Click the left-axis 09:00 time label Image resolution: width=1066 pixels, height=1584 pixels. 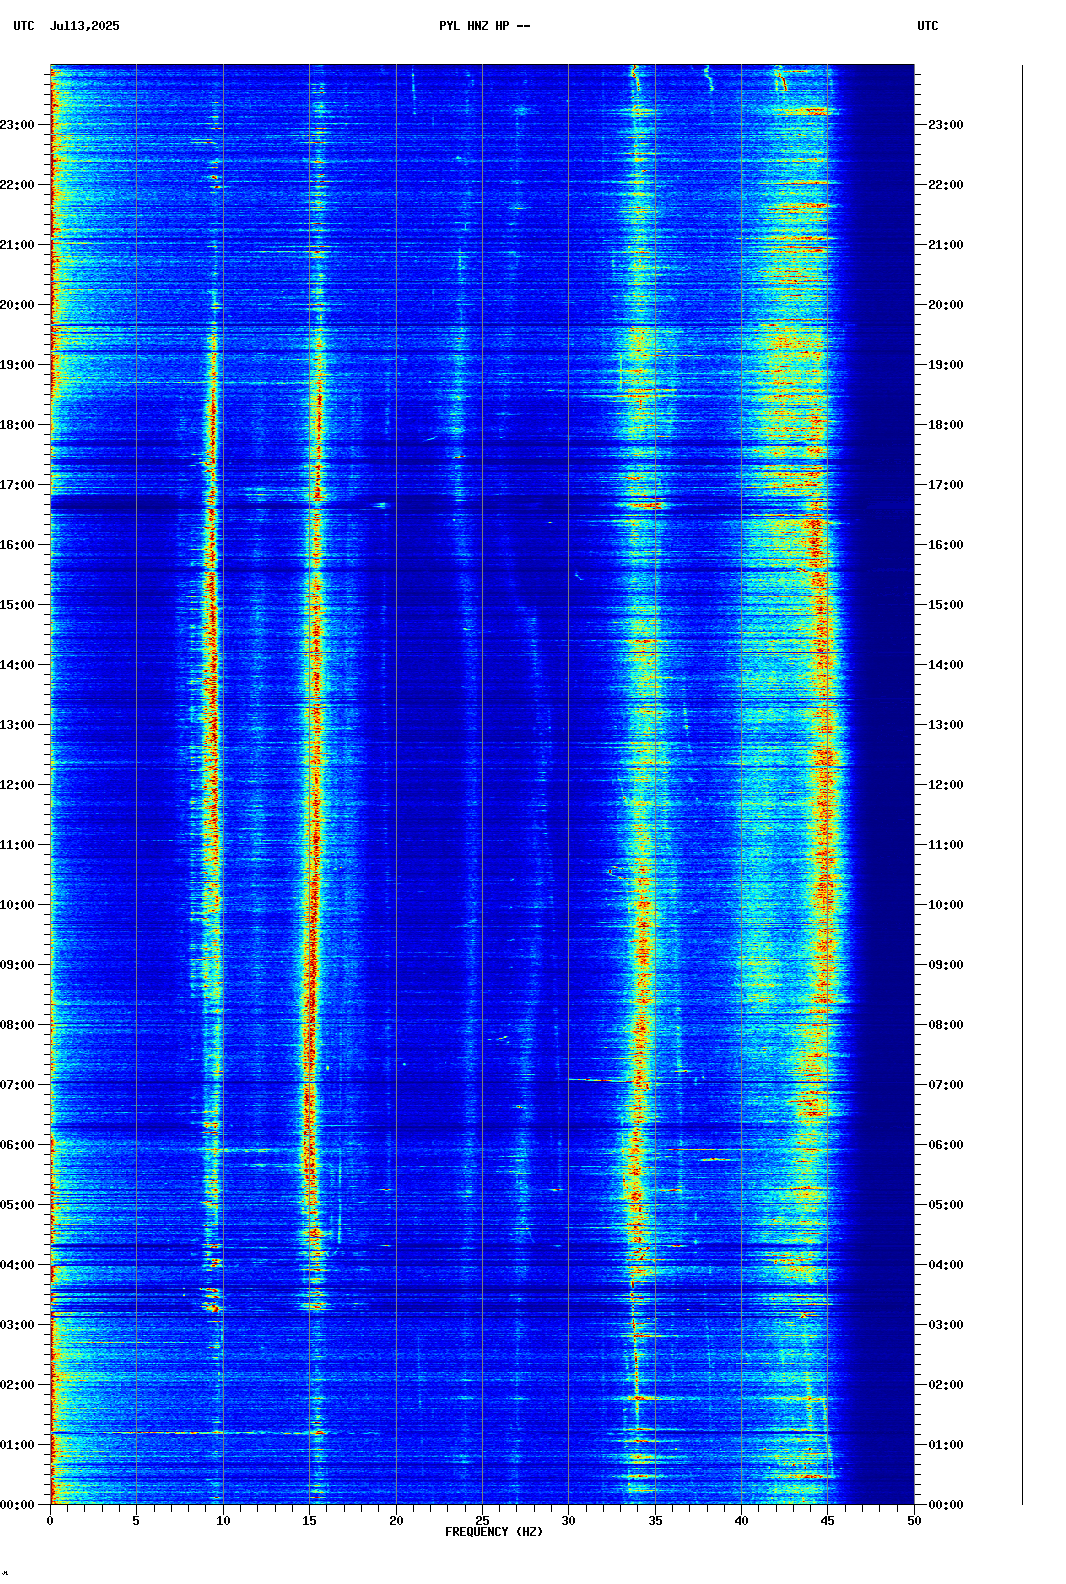click(17, 965)
